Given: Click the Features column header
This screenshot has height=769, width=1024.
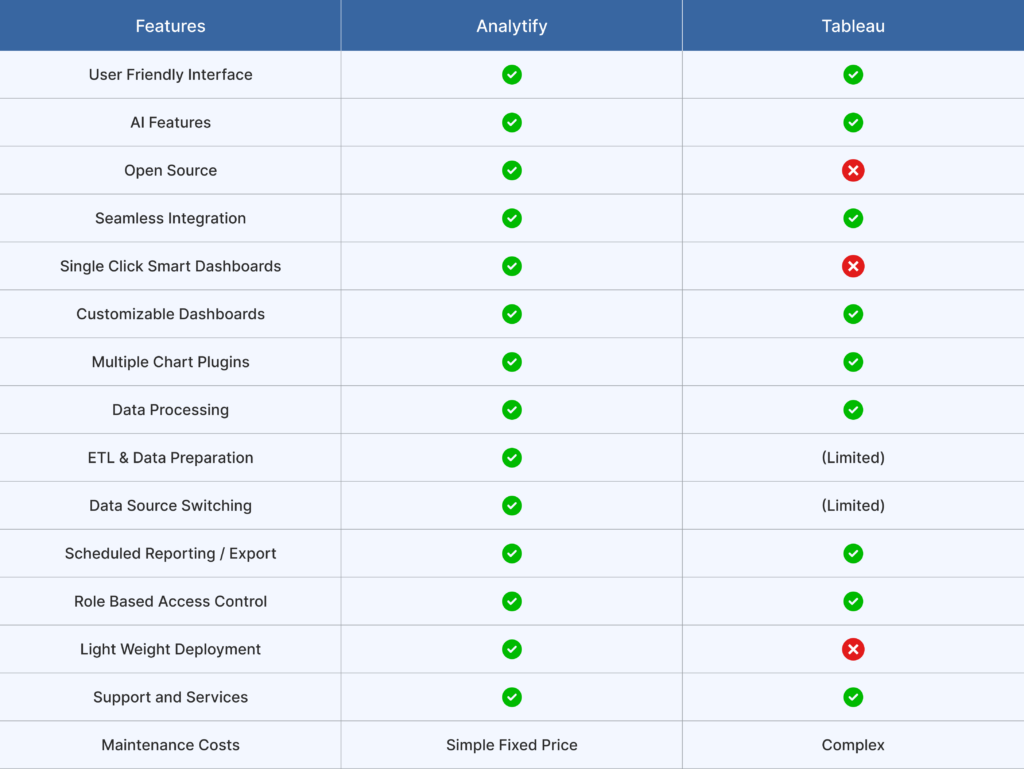Looking at the screenshot, I should pos(170,25).
